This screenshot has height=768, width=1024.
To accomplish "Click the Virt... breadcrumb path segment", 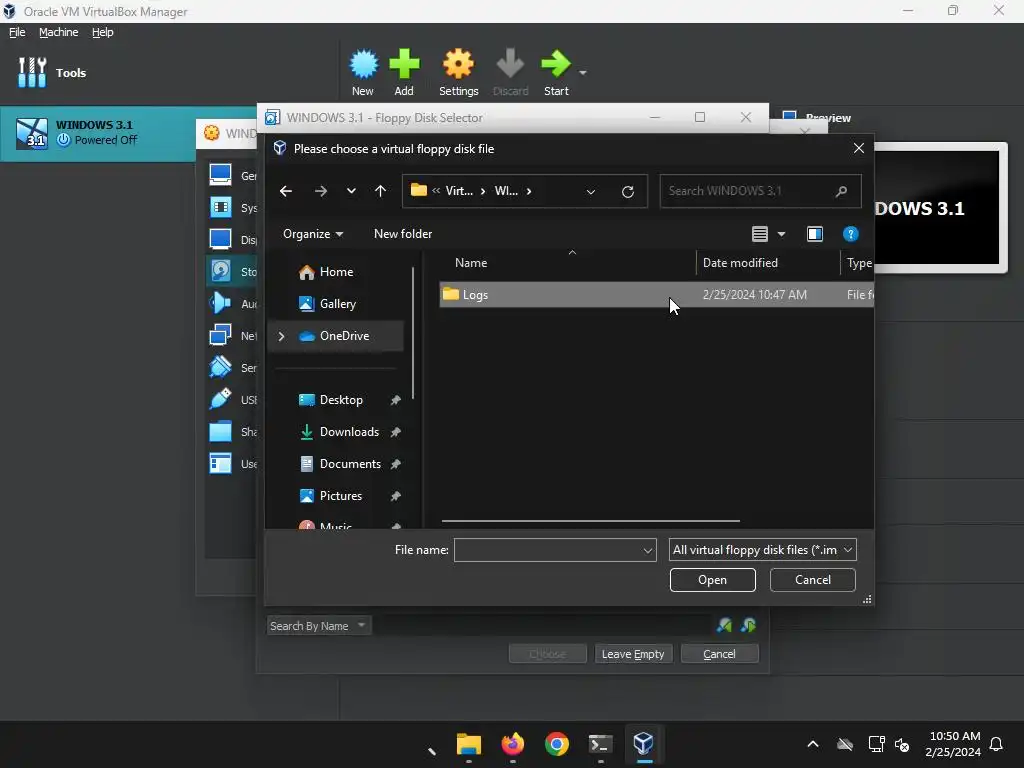I will coord(459,191).
